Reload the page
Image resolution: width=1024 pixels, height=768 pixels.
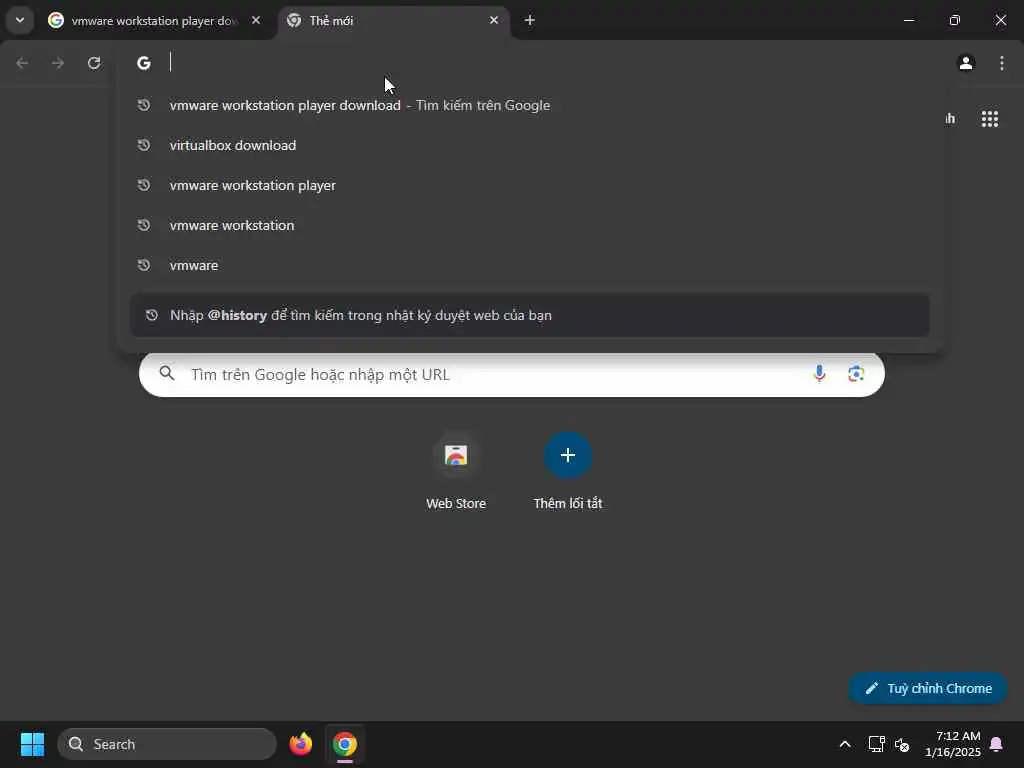[x=94, y=63]
